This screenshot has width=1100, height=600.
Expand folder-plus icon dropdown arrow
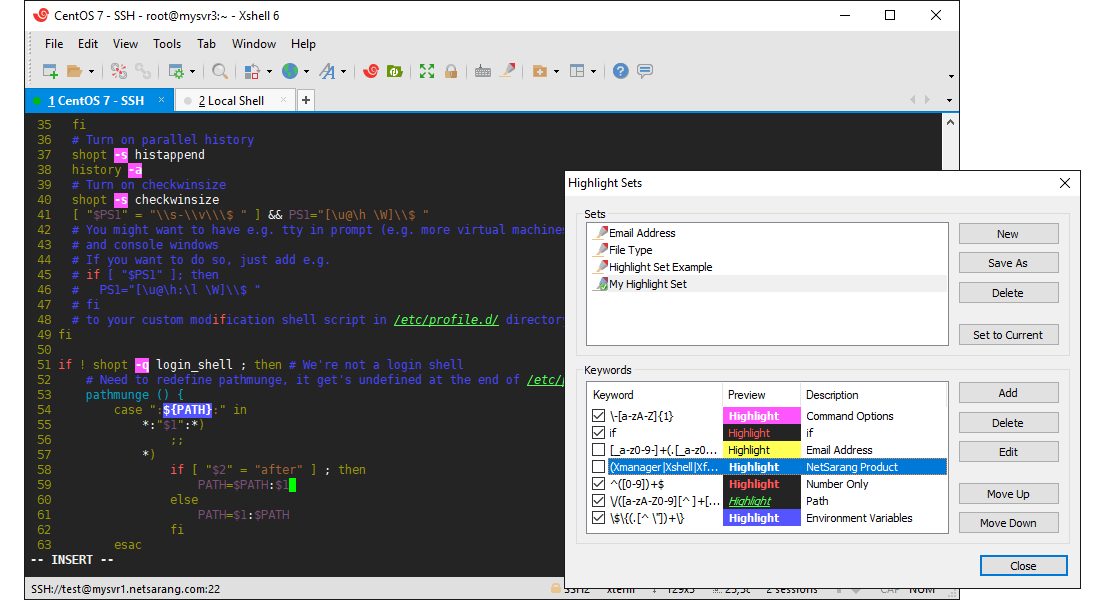[556, 72]
